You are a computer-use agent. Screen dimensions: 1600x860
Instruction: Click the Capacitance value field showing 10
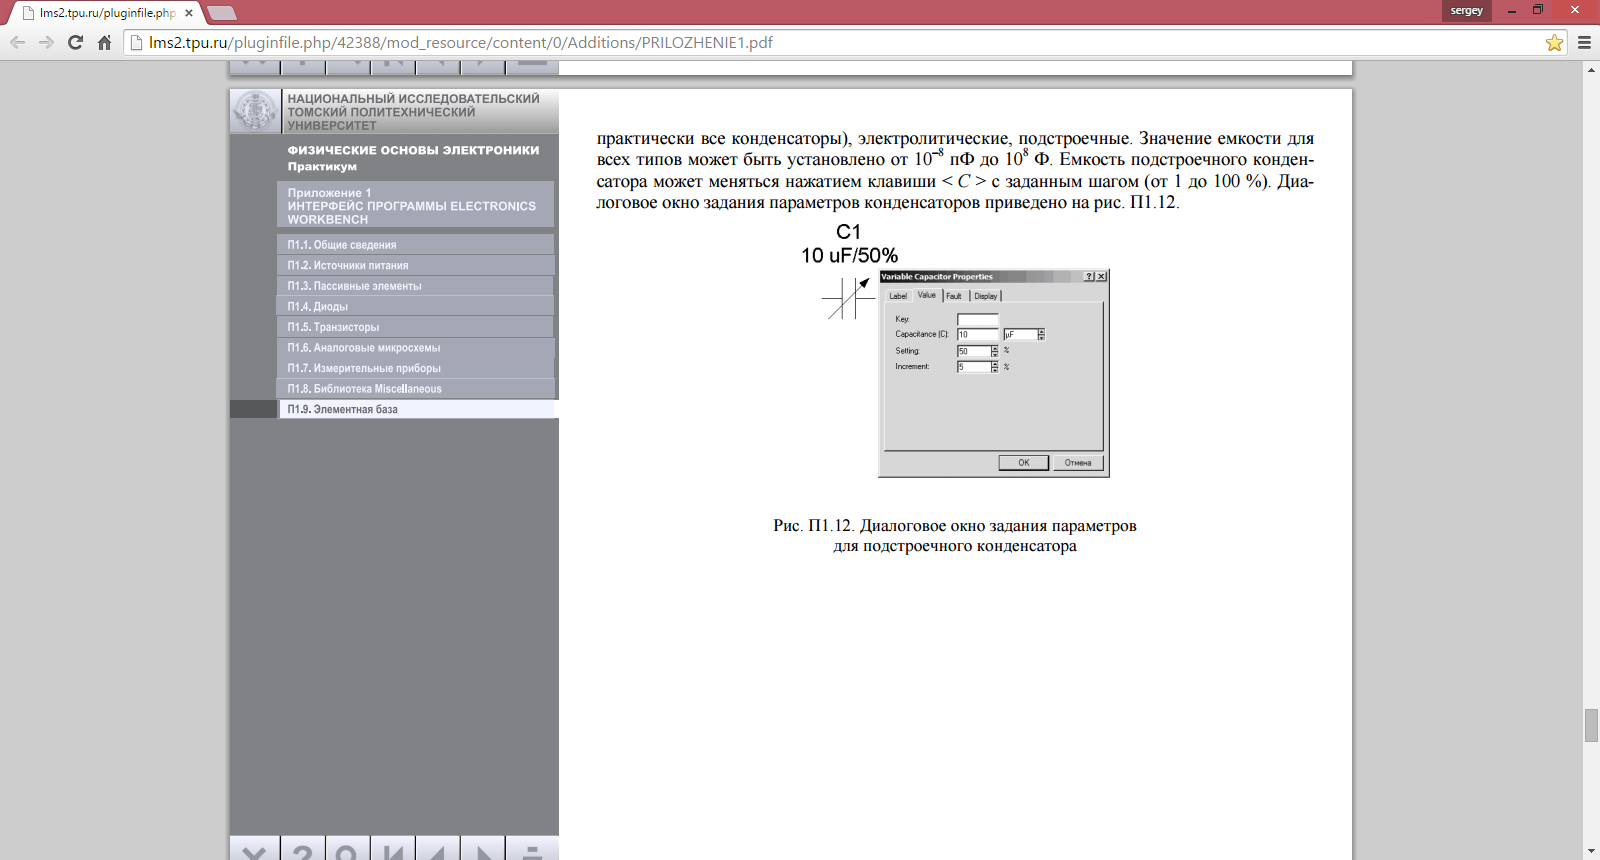click(x=977, y=334)
